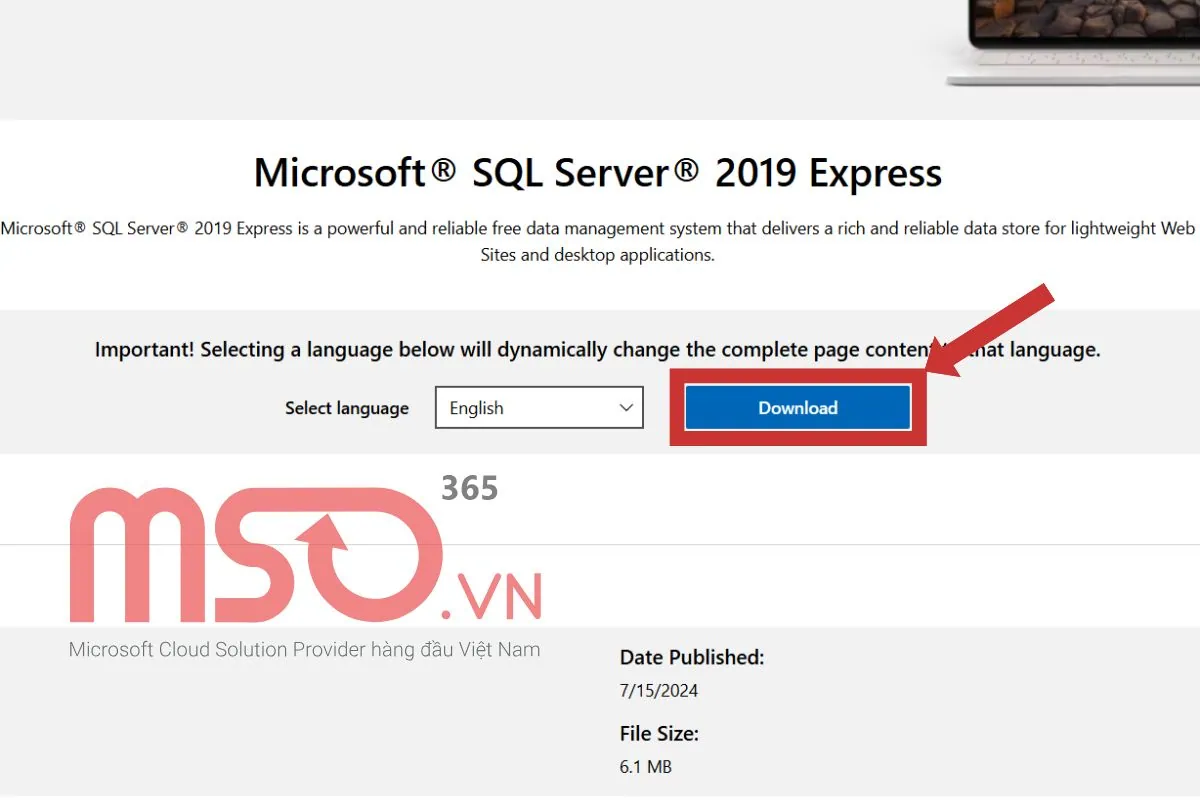
Task: Click the 6.1 MB file size value
Action: [x=645, y=766]
